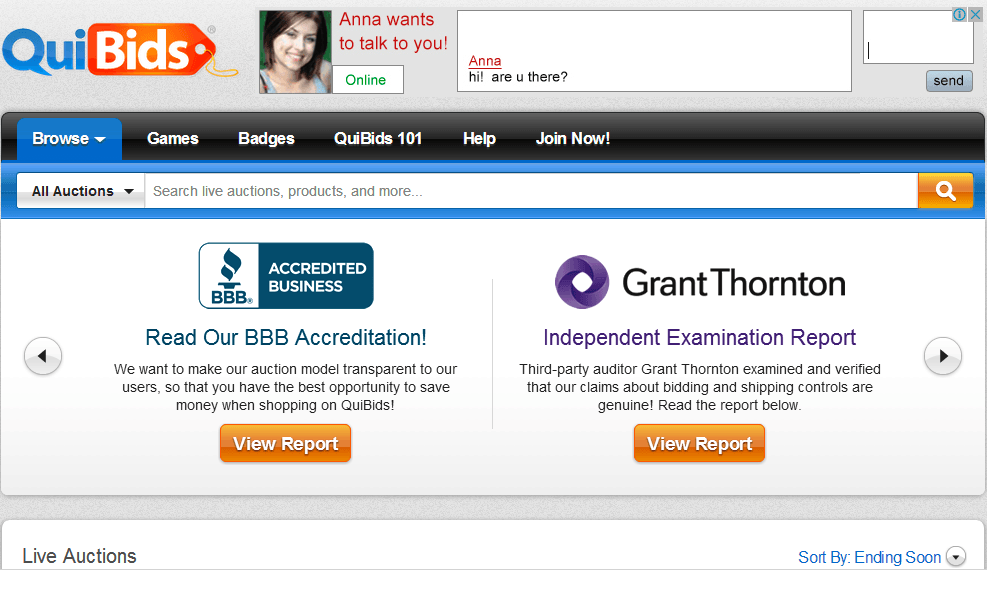
Task: Click the orange search magnifier button
Action: coord(945,190)
